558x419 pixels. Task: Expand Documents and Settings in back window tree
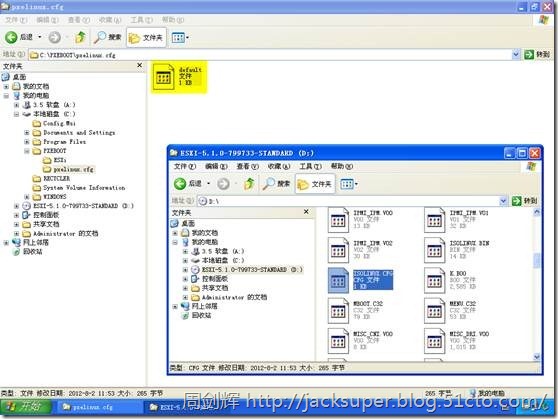pyautogui.click(x=27, y=132)
